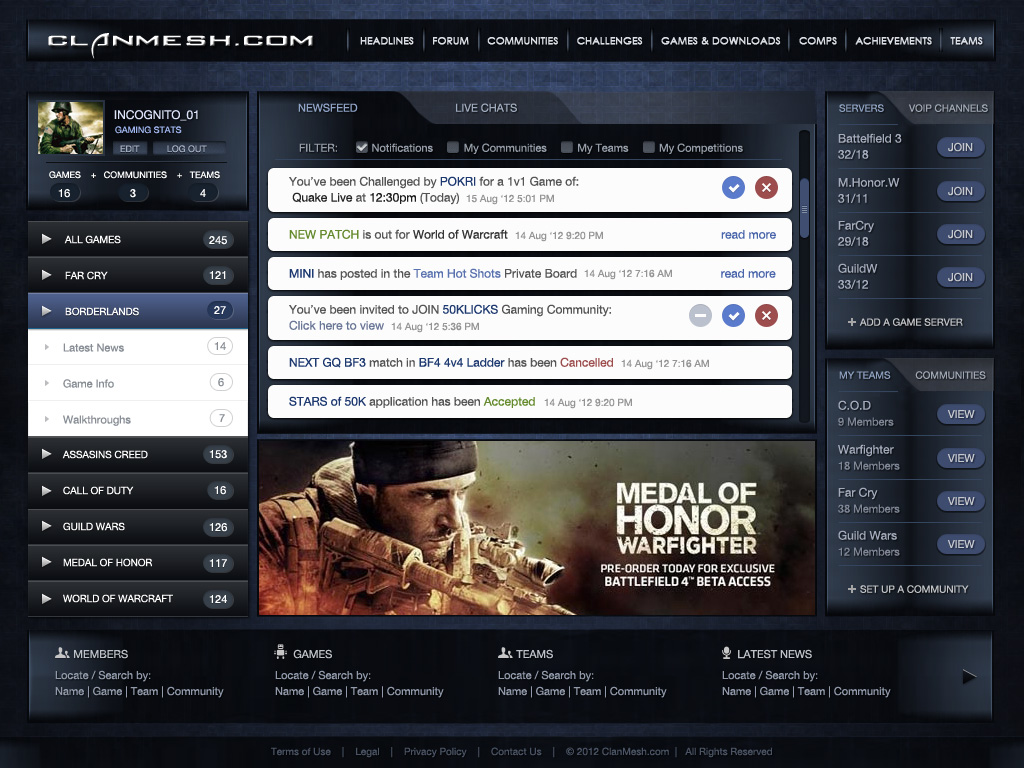Click the plus icon beside Set Up a Community
Screen dimensions: 1024x768
click(852, 589)
